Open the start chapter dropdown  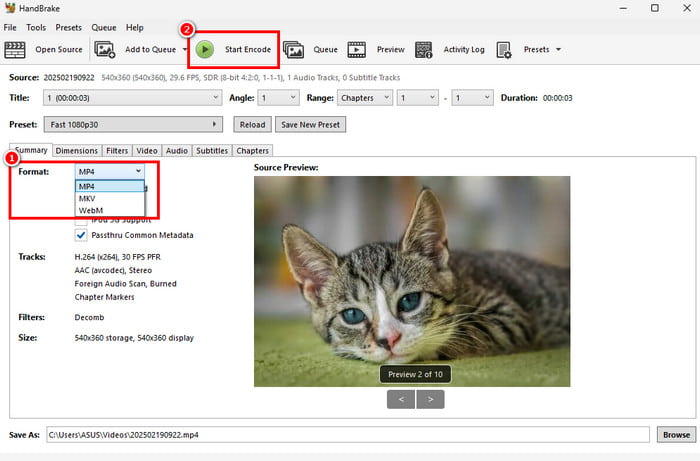pyautogui.click(x=417, y=98)
